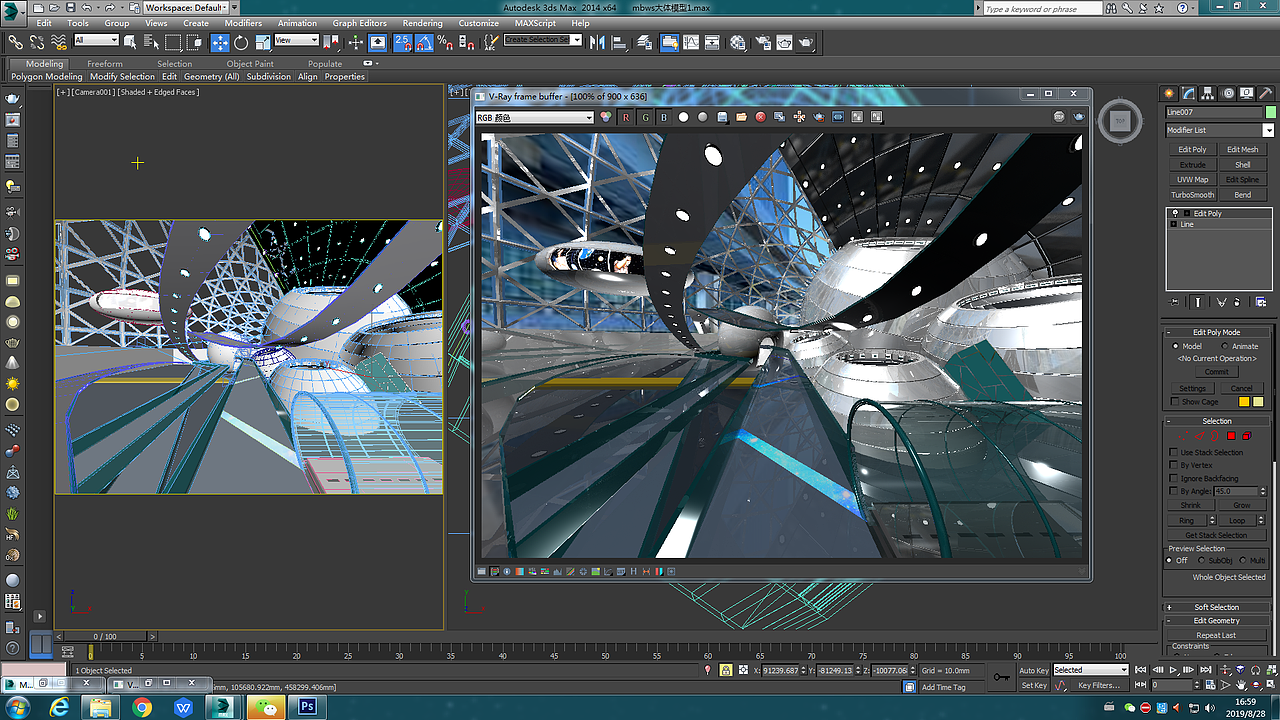Viewport: 1280px width, 720px height.
Task: Open the Curve Editor icon
Action: pyautogui.click(x=691, y=42)
